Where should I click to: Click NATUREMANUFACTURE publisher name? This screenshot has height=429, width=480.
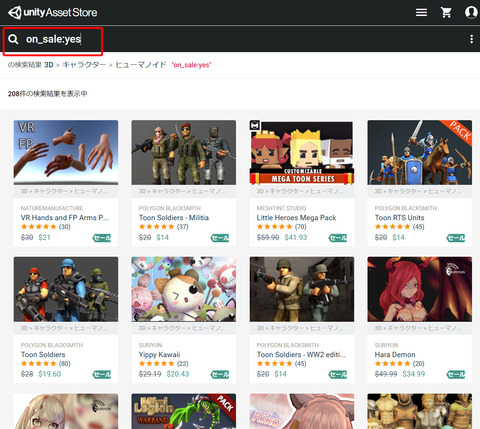tap(52, 208)
